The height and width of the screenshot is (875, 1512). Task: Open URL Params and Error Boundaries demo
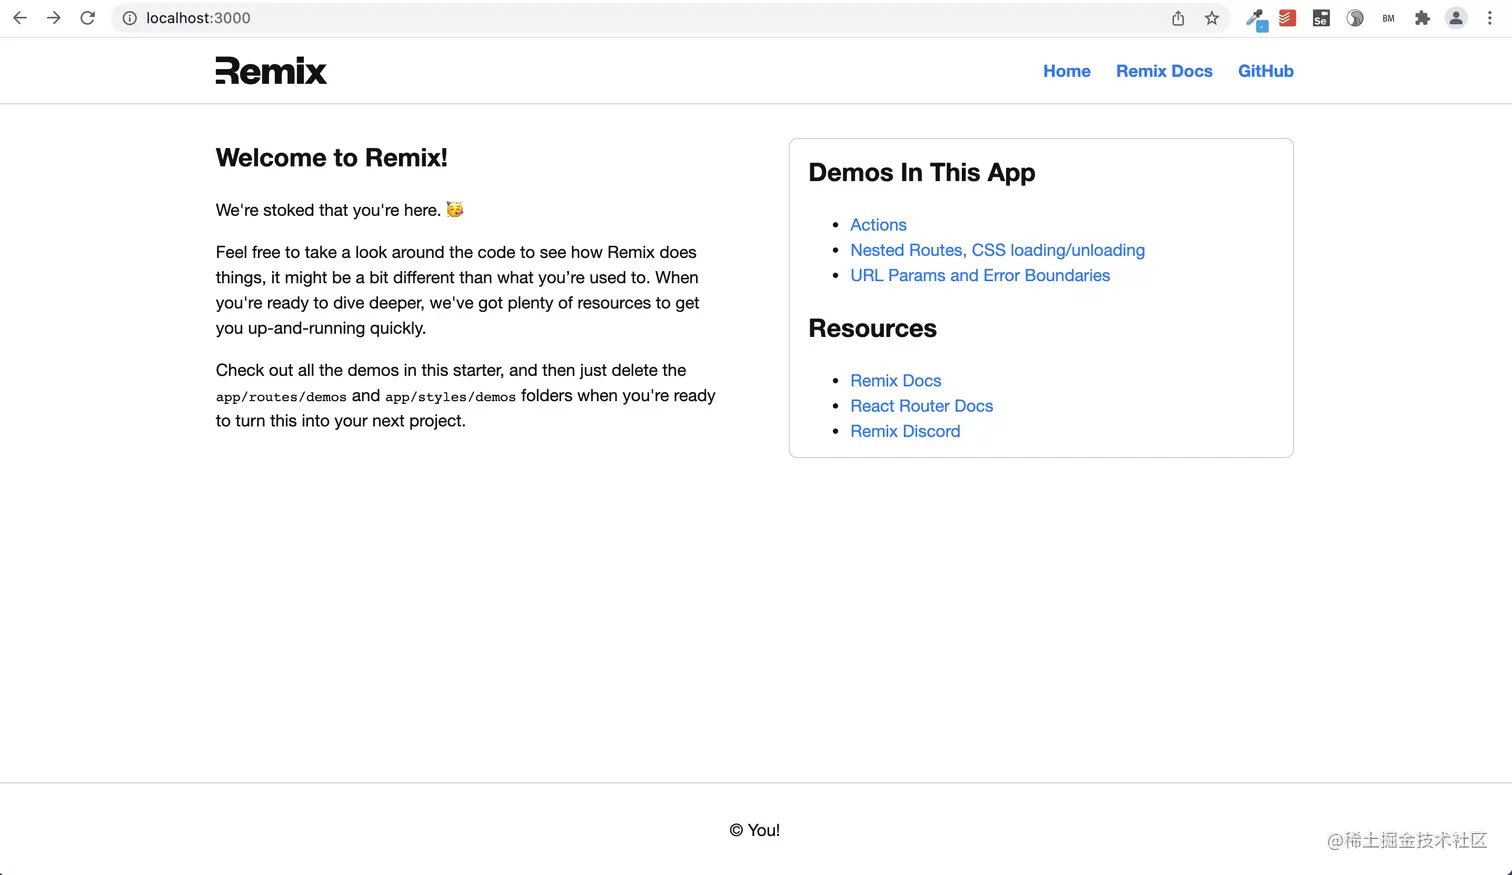tap(980, 275)
